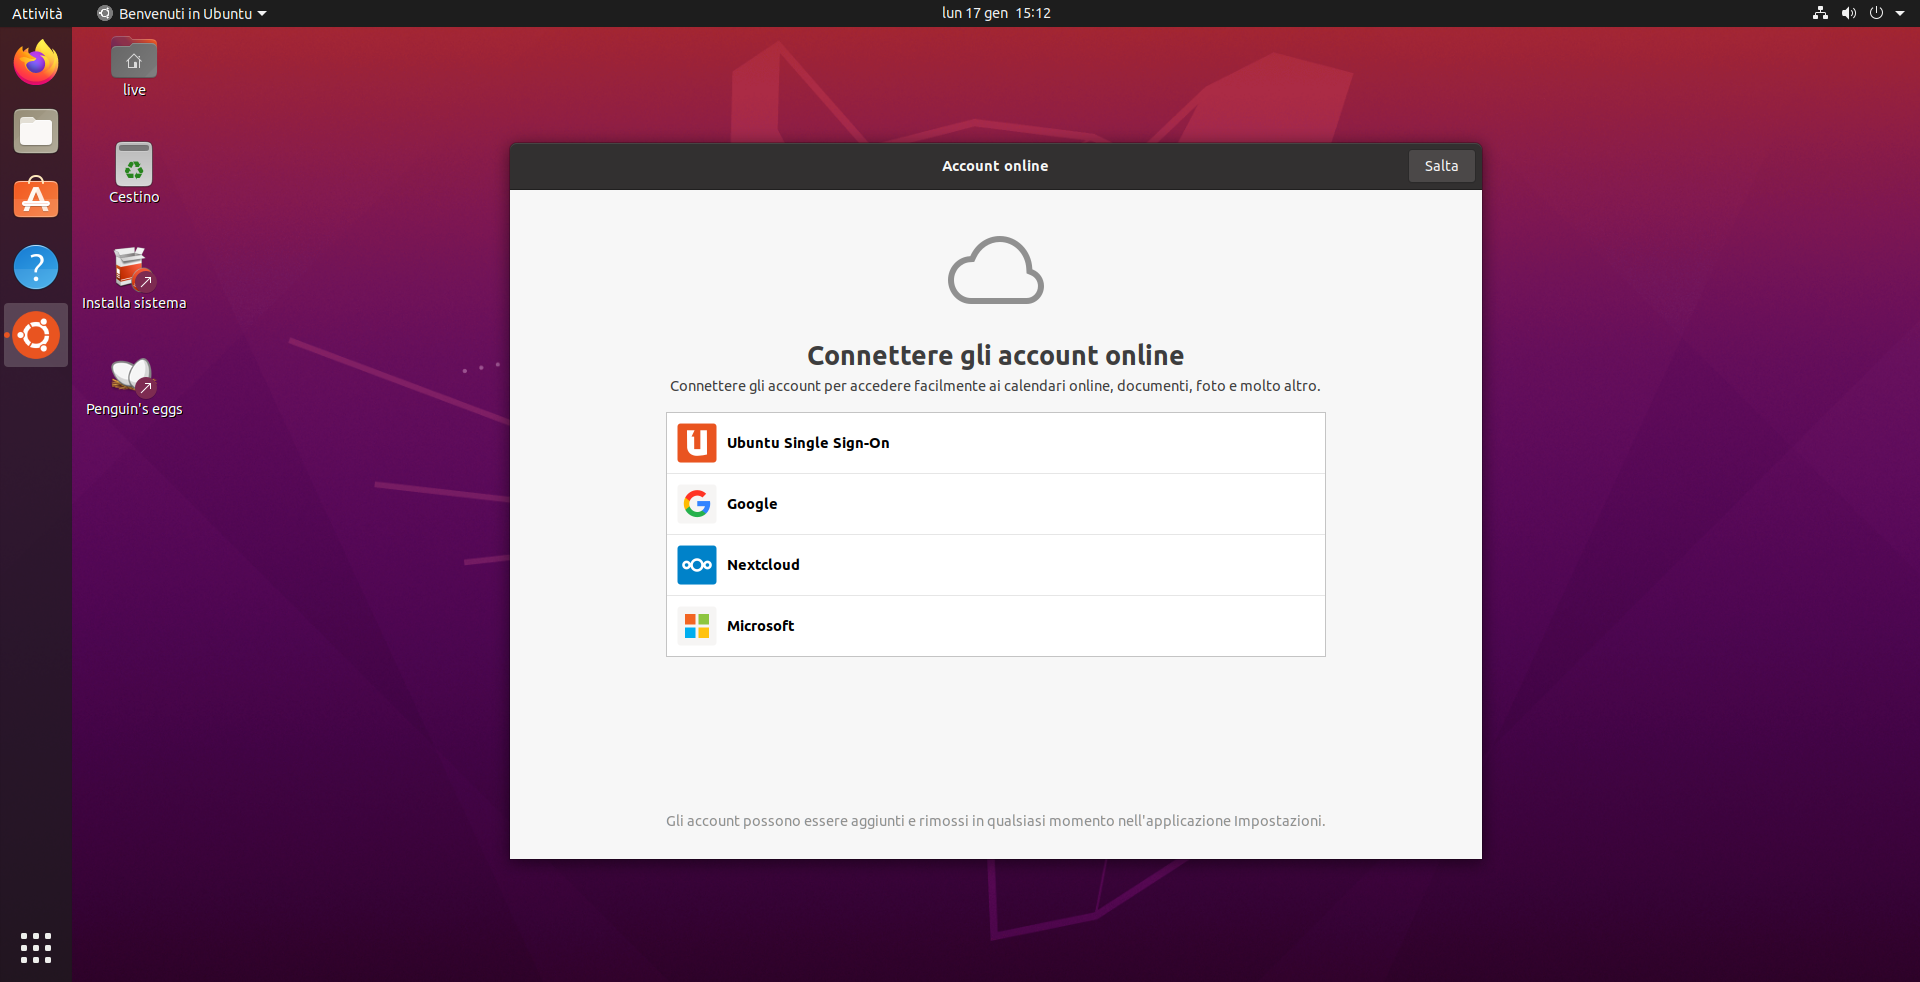1920x982 pixels.
Task: Select the Installa sistema desktop icon
Action: pyautogui.click(x=134, y=279)
